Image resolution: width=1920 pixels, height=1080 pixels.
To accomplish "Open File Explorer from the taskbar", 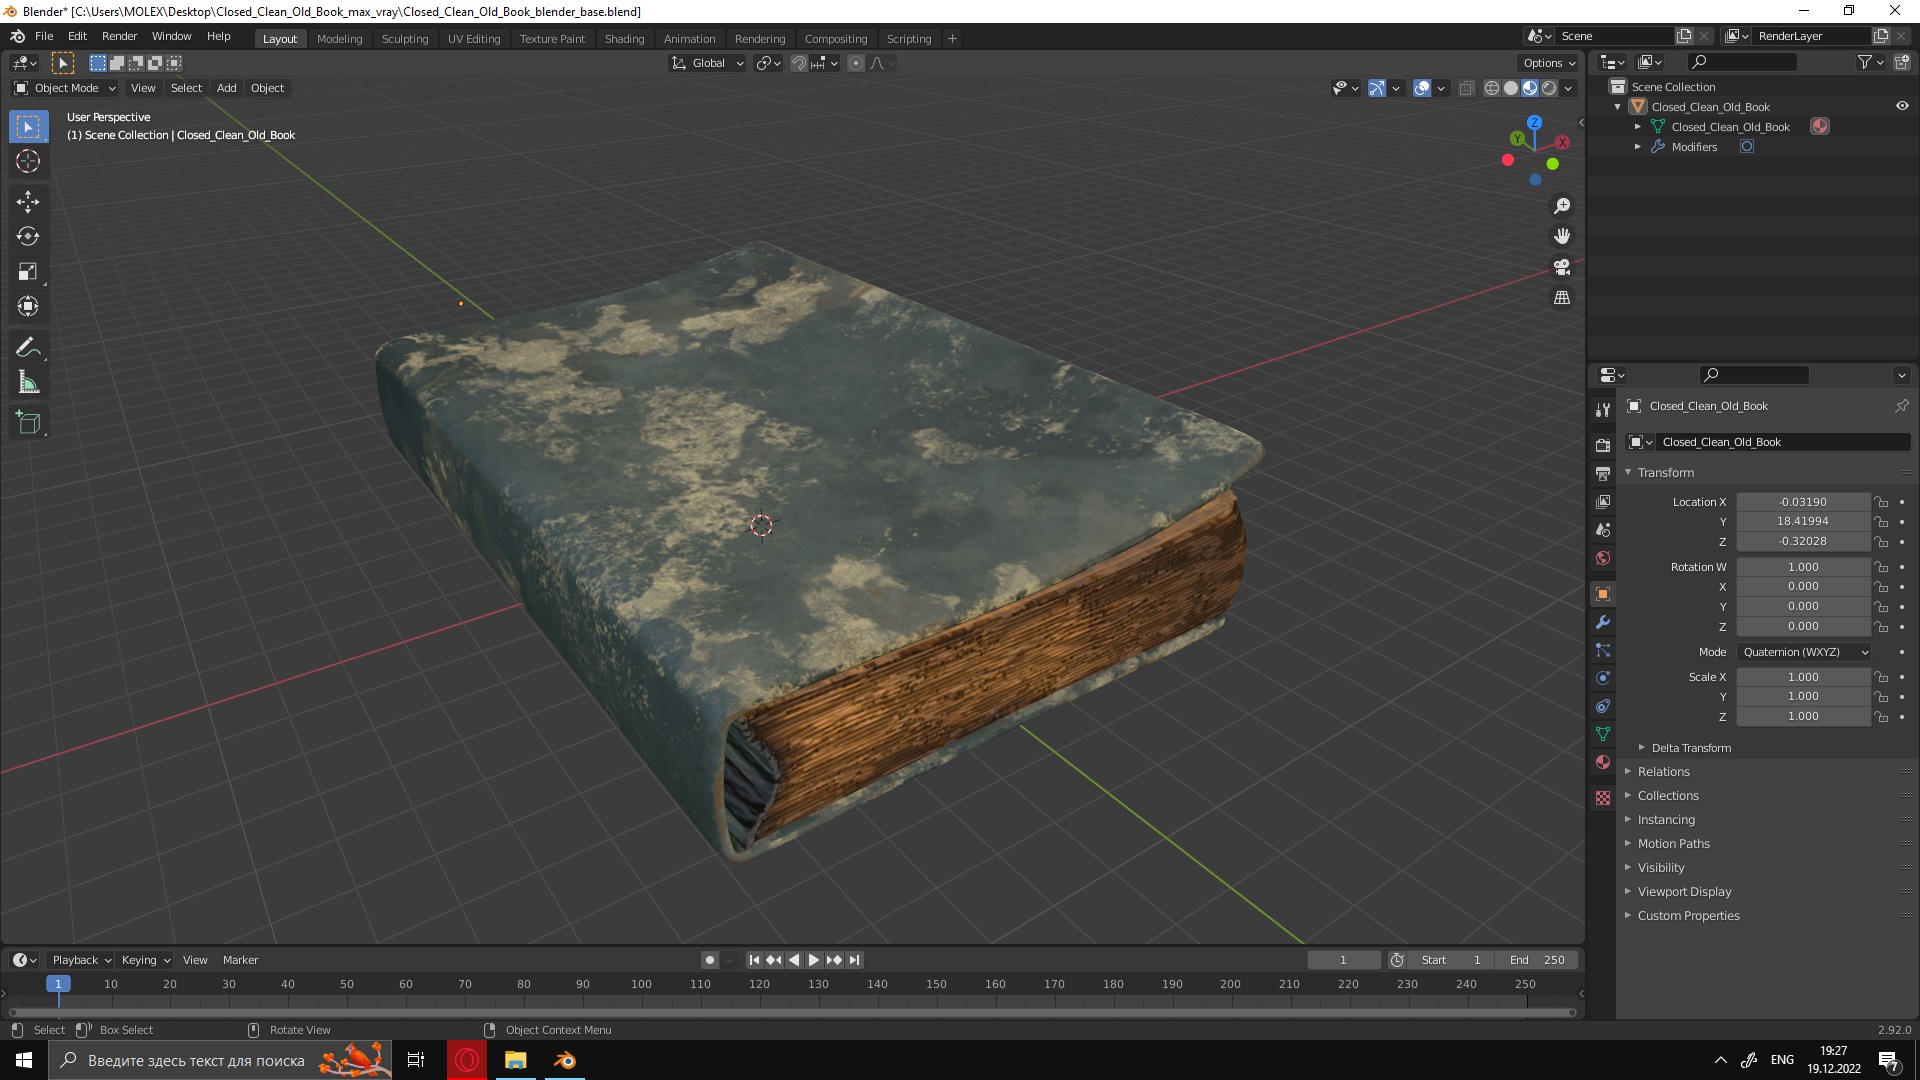I will pos(515,1060).
